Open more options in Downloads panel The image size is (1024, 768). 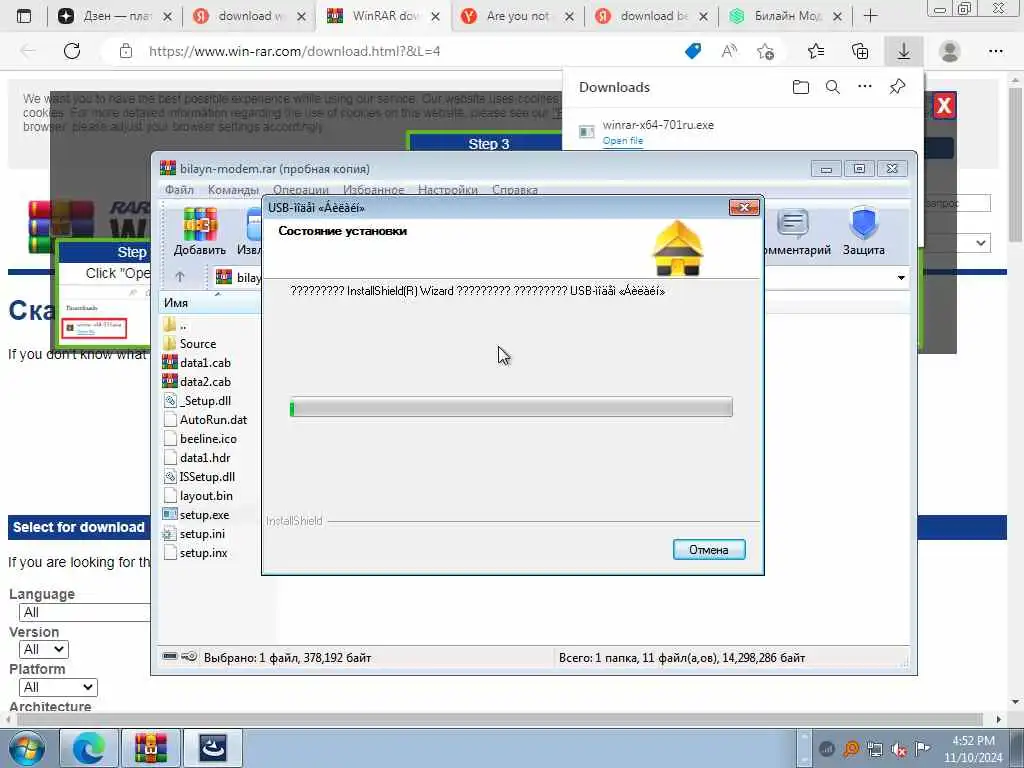[865, 86]
